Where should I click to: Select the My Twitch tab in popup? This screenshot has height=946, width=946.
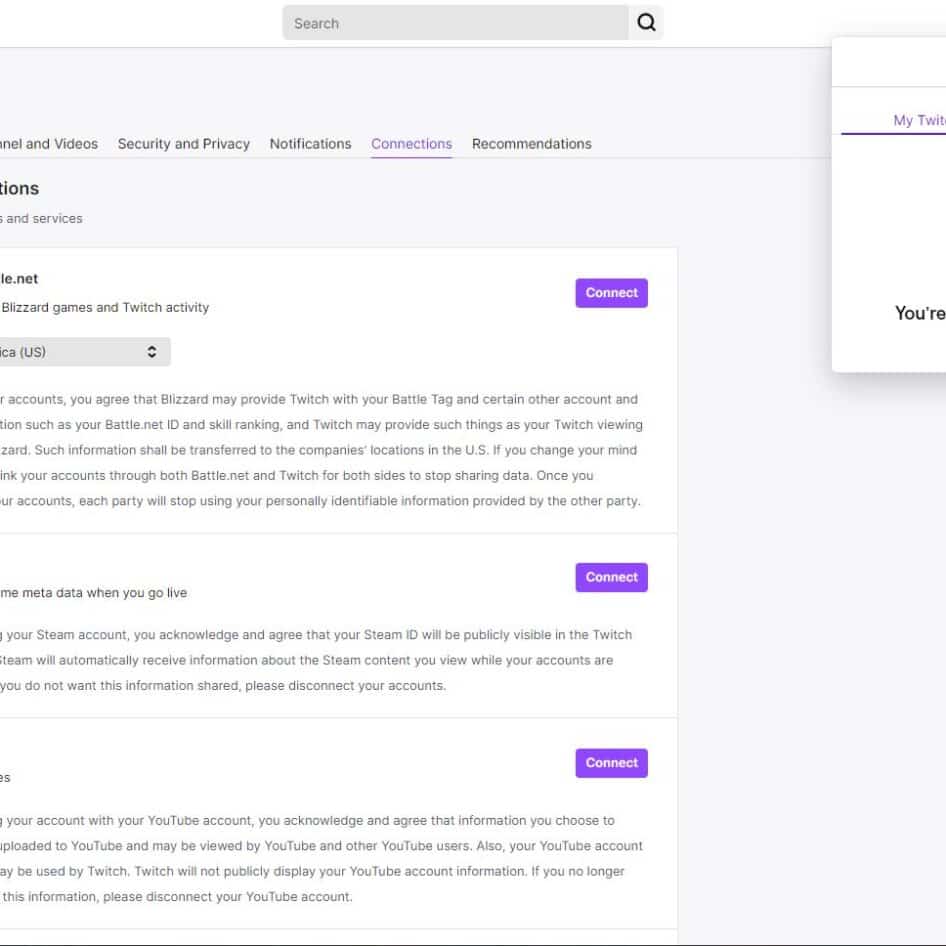(919, 120)
